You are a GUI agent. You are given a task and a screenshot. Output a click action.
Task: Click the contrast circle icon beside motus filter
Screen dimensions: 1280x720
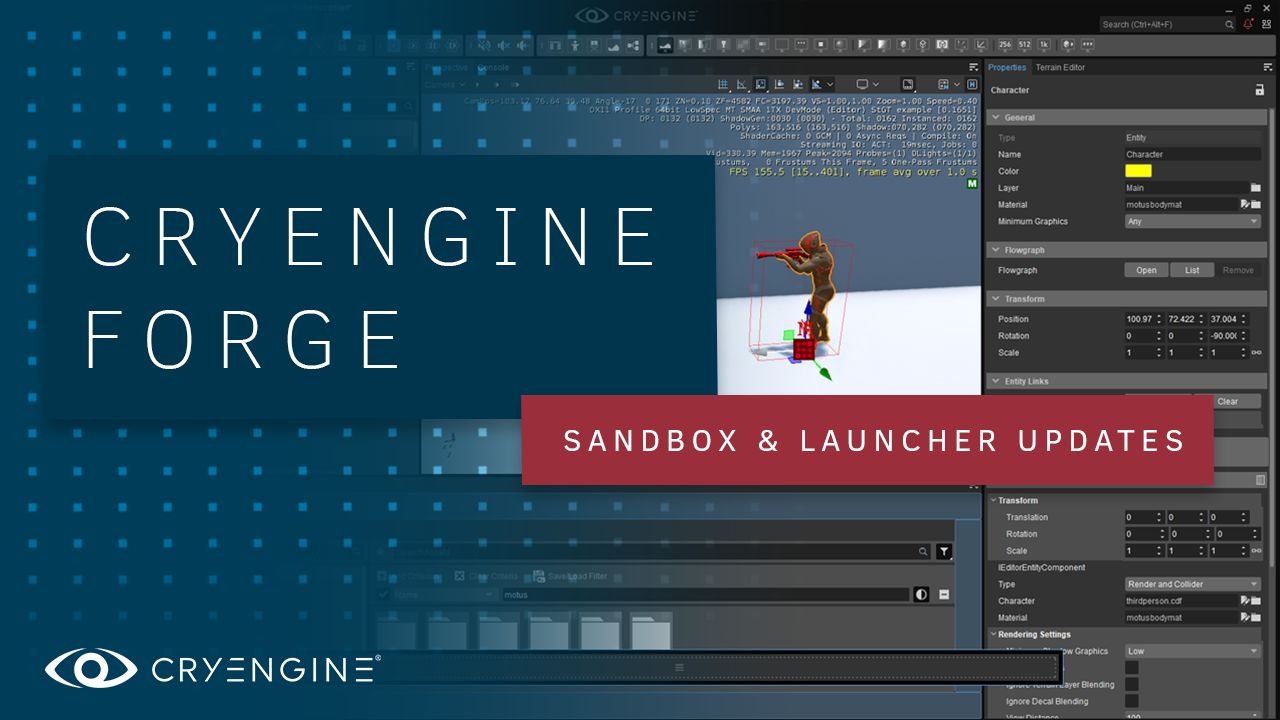pyautogui.click(x=921, y=594)
